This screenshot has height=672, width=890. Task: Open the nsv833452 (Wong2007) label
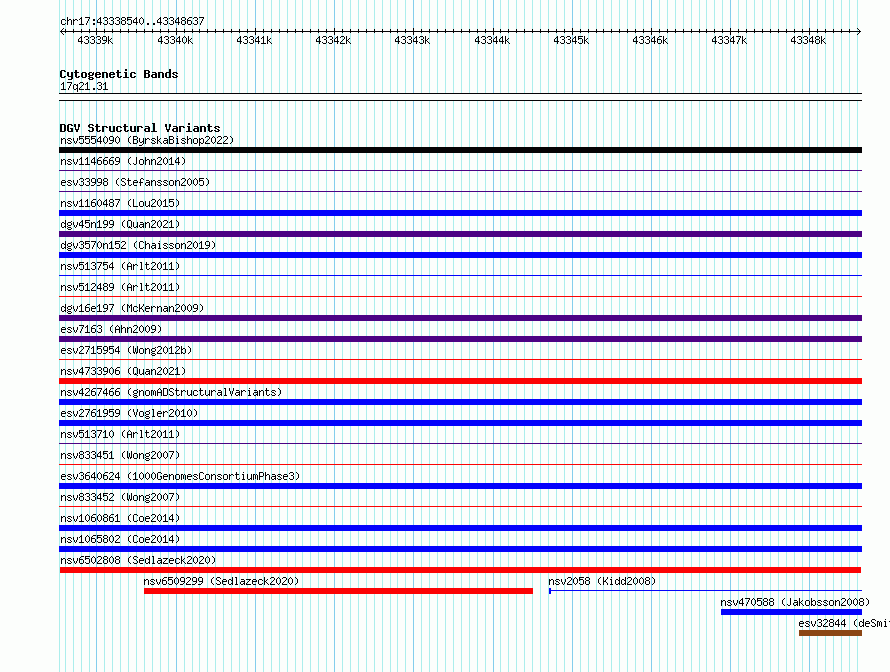pos(120,497)
